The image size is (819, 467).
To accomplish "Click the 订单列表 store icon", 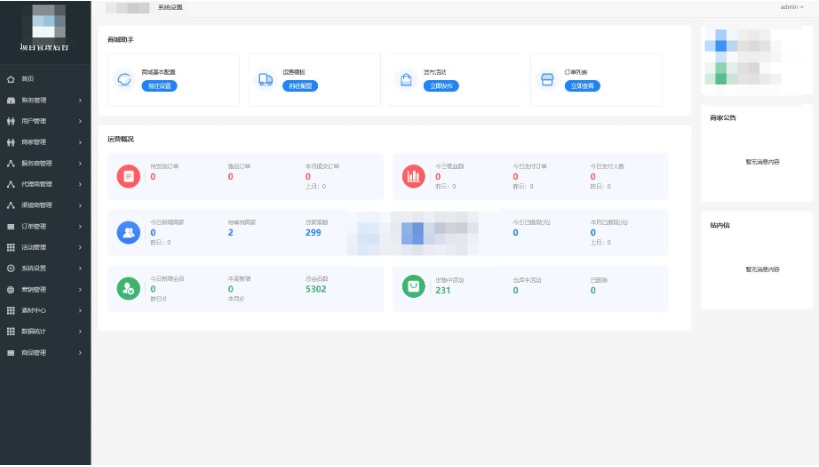I will tap(547, 80).
